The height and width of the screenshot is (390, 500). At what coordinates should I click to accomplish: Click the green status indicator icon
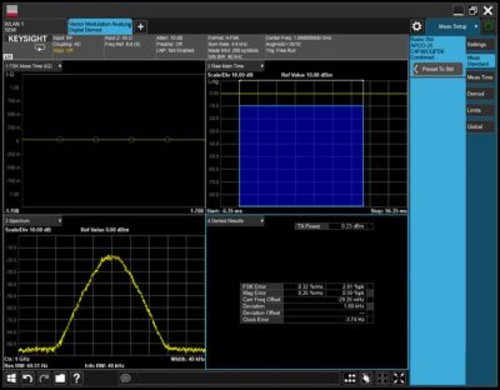[489, 26]
